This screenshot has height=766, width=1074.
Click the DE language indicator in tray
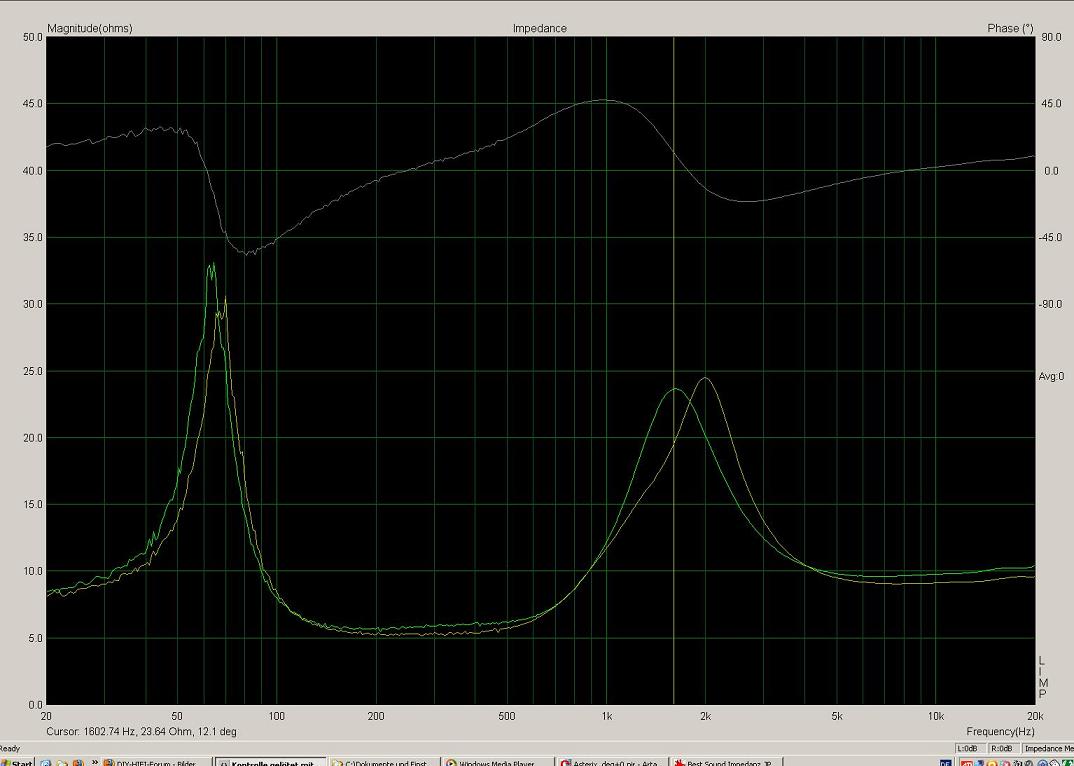[945, 762]
